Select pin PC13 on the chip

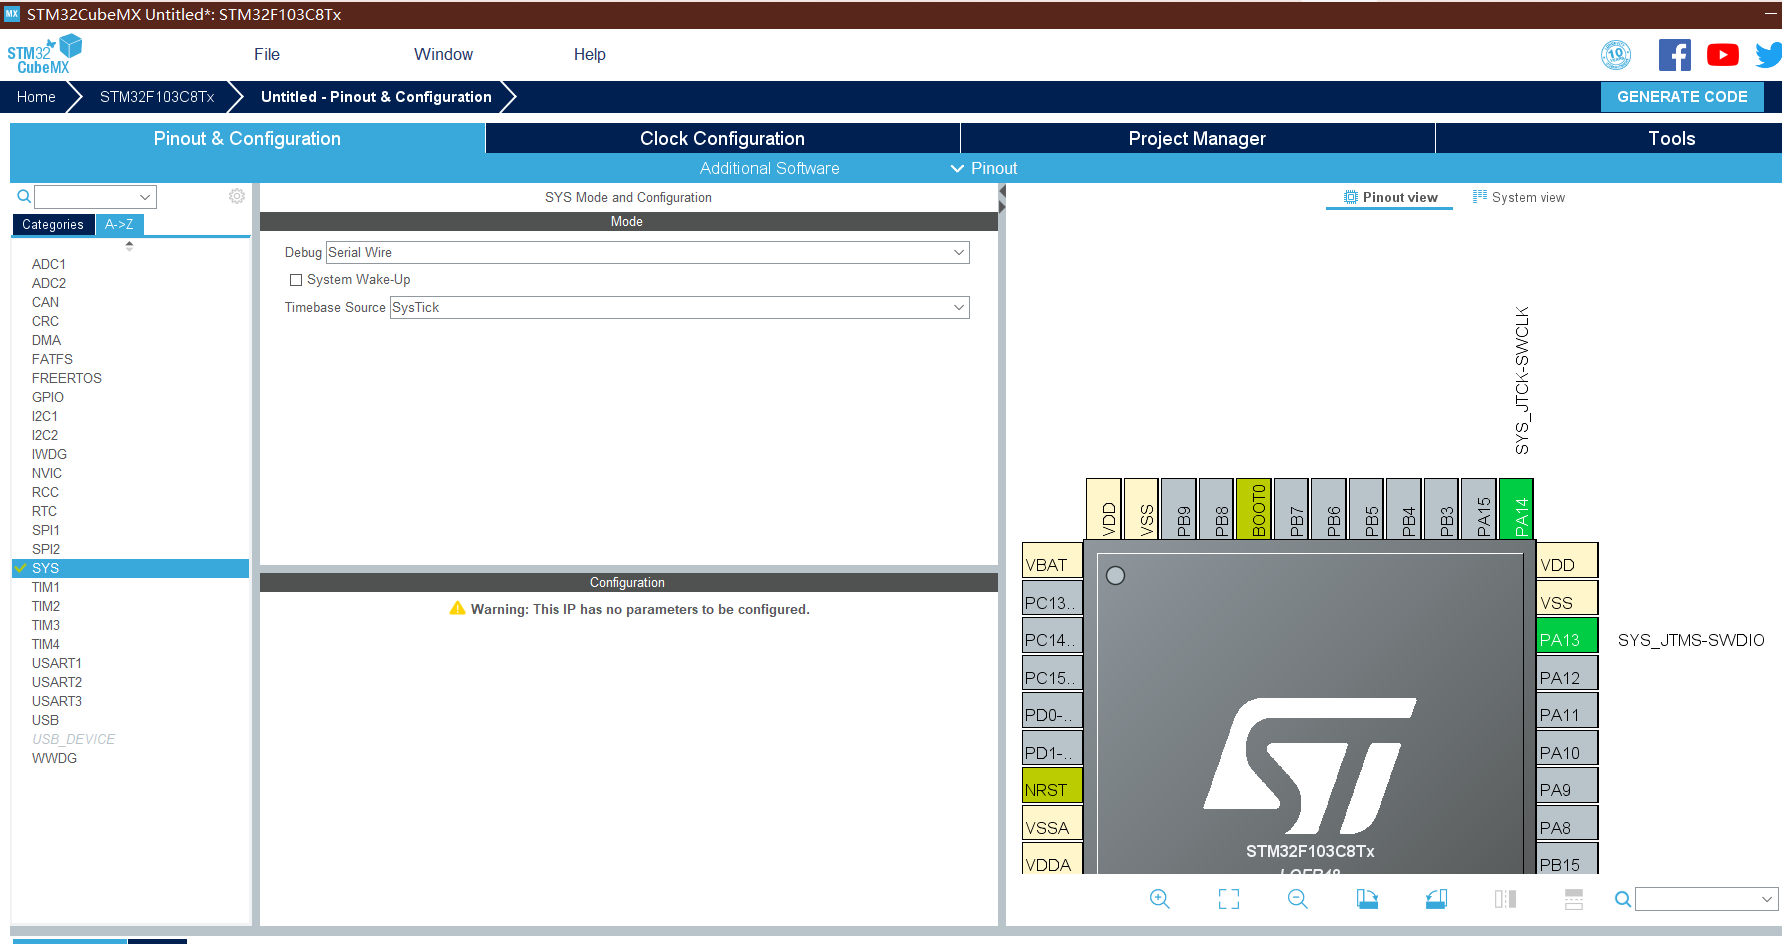(1052, 598)
